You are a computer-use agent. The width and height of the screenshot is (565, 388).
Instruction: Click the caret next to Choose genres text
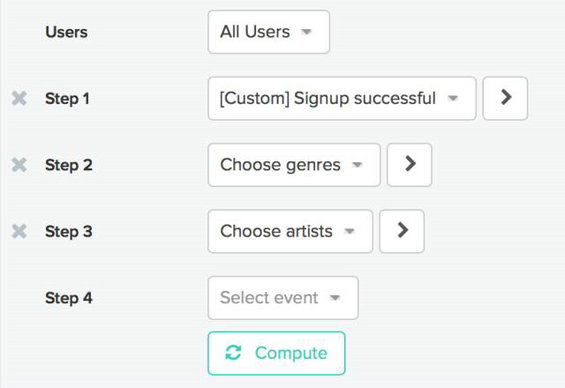coord(357,165)
